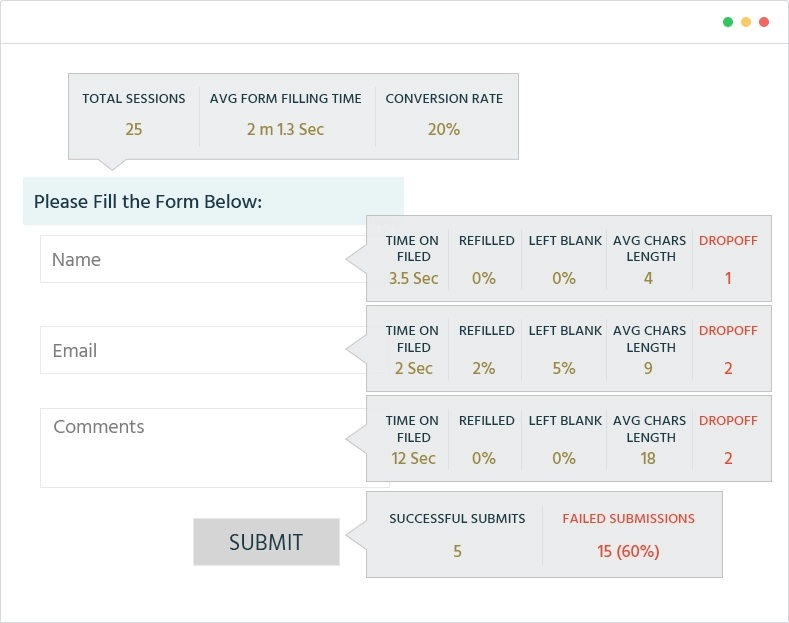
Task: Click the Successful Submits count of 5
Action: (457, 551)
